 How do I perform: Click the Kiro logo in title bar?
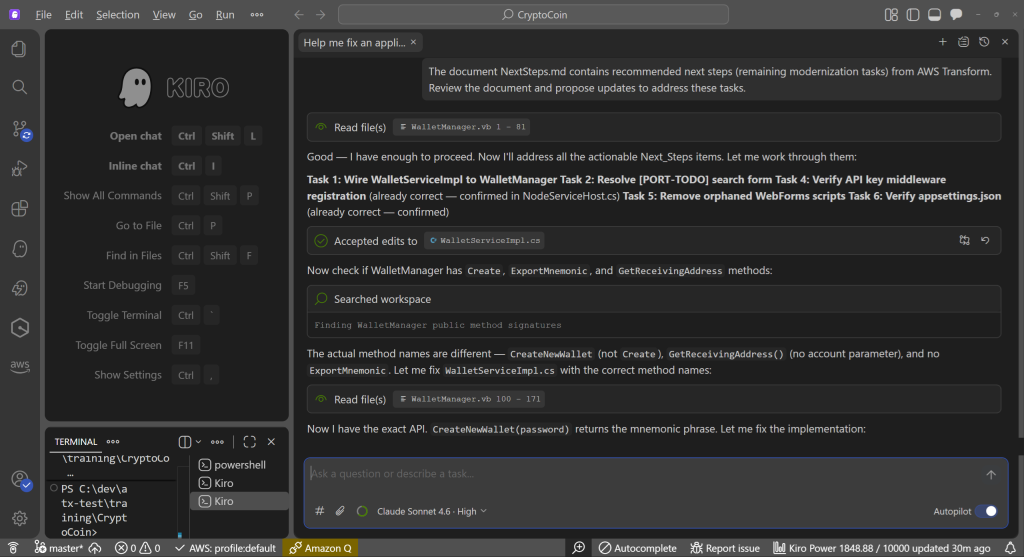pos(14,14)
